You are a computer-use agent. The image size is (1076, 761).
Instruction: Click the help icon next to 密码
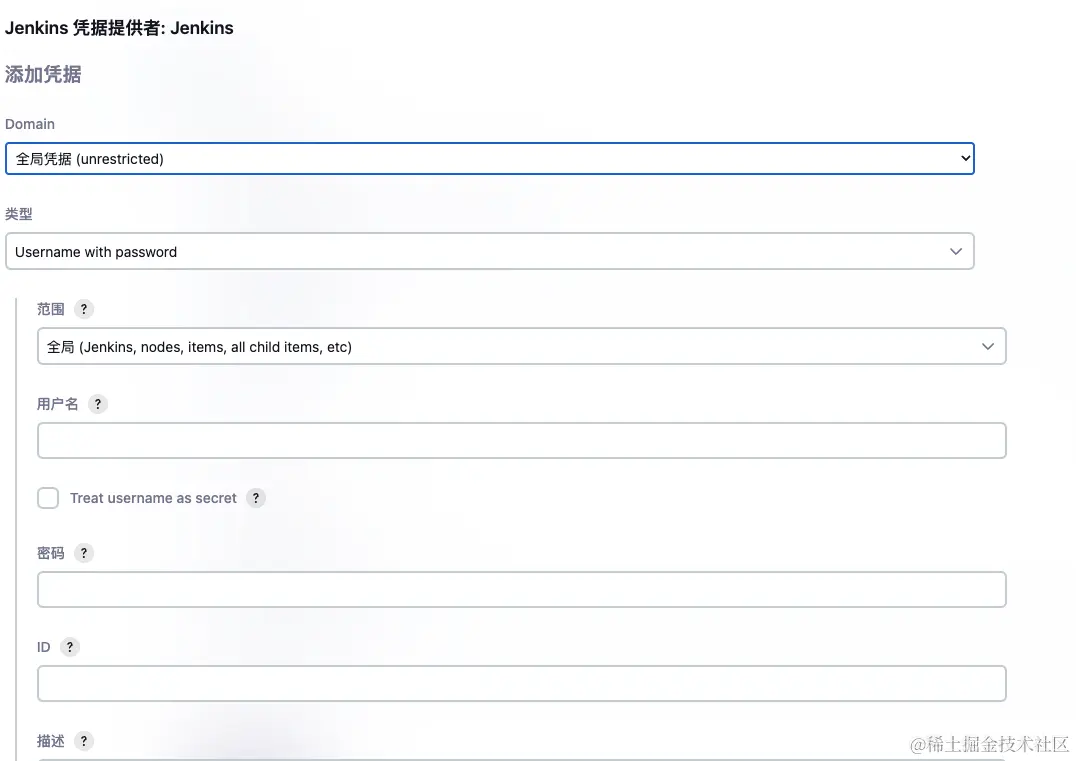click(x=84, y=553)
